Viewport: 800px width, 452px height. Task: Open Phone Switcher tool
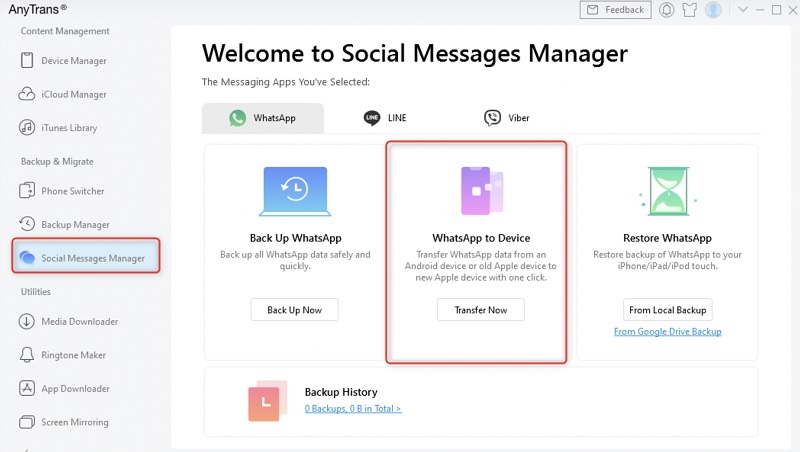[x=72, y=191]
